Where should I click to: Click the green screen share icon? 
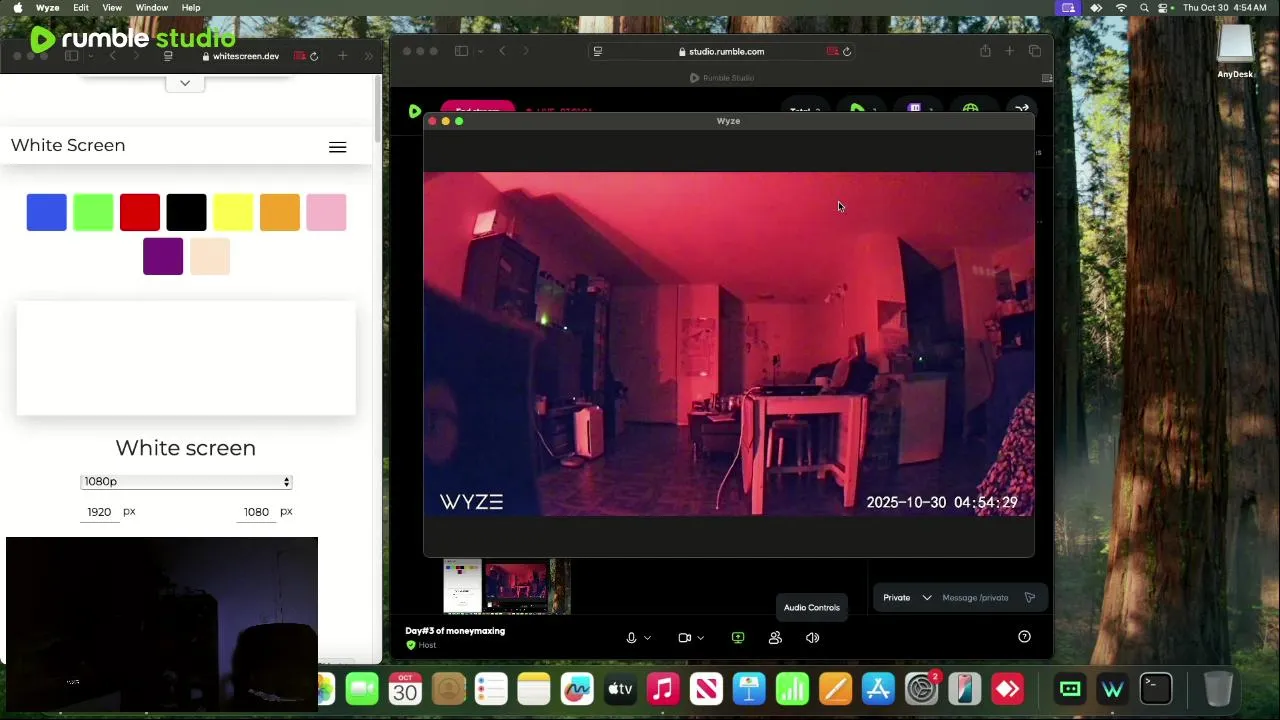(738, 638)
